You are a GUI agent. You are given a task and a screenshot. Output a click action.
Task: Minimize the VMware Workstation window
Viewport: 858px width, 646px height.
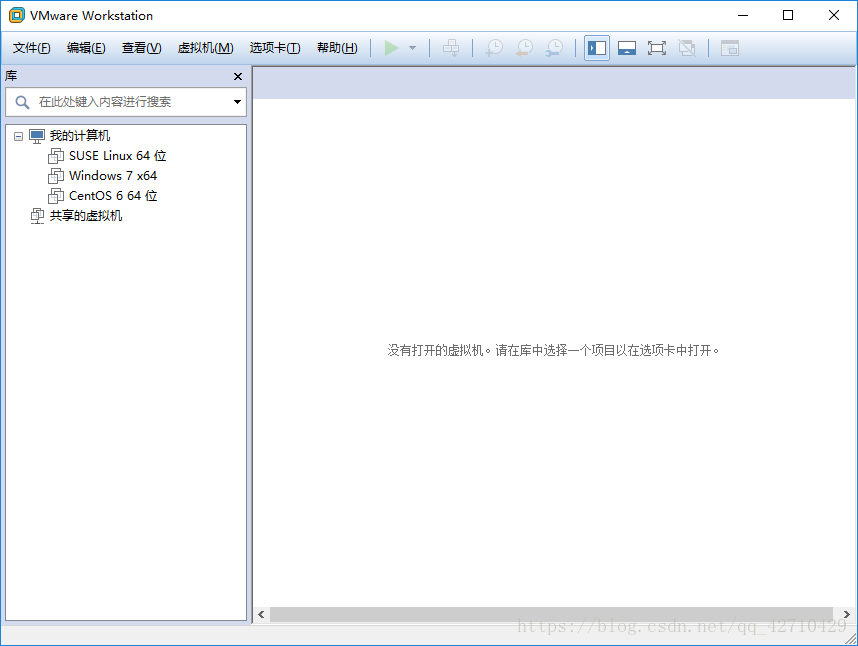(743, 15)
